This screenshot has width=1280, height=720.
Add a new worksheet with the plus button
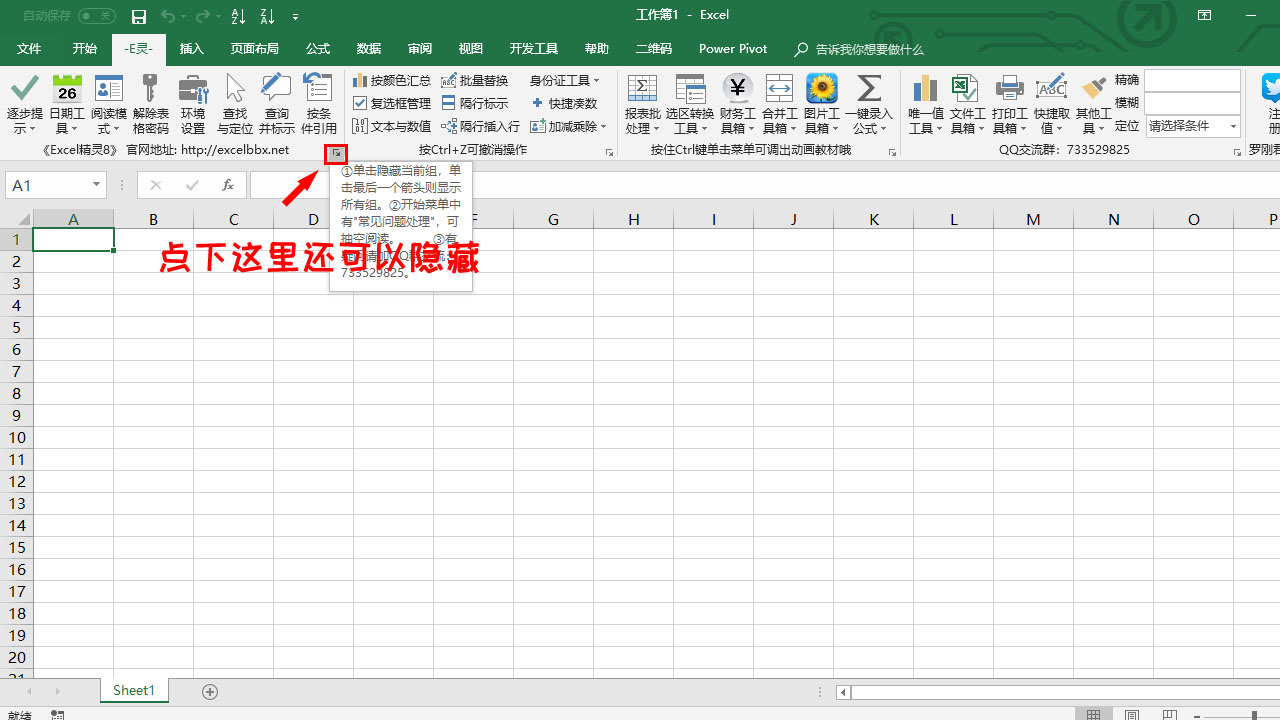[x=210, y=690]
